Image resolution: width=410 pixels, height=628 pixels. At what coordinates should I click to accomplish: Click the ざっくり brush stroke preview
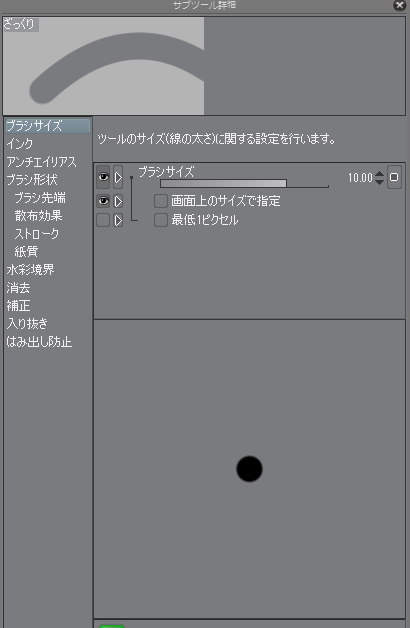click(x=103, y=66)
